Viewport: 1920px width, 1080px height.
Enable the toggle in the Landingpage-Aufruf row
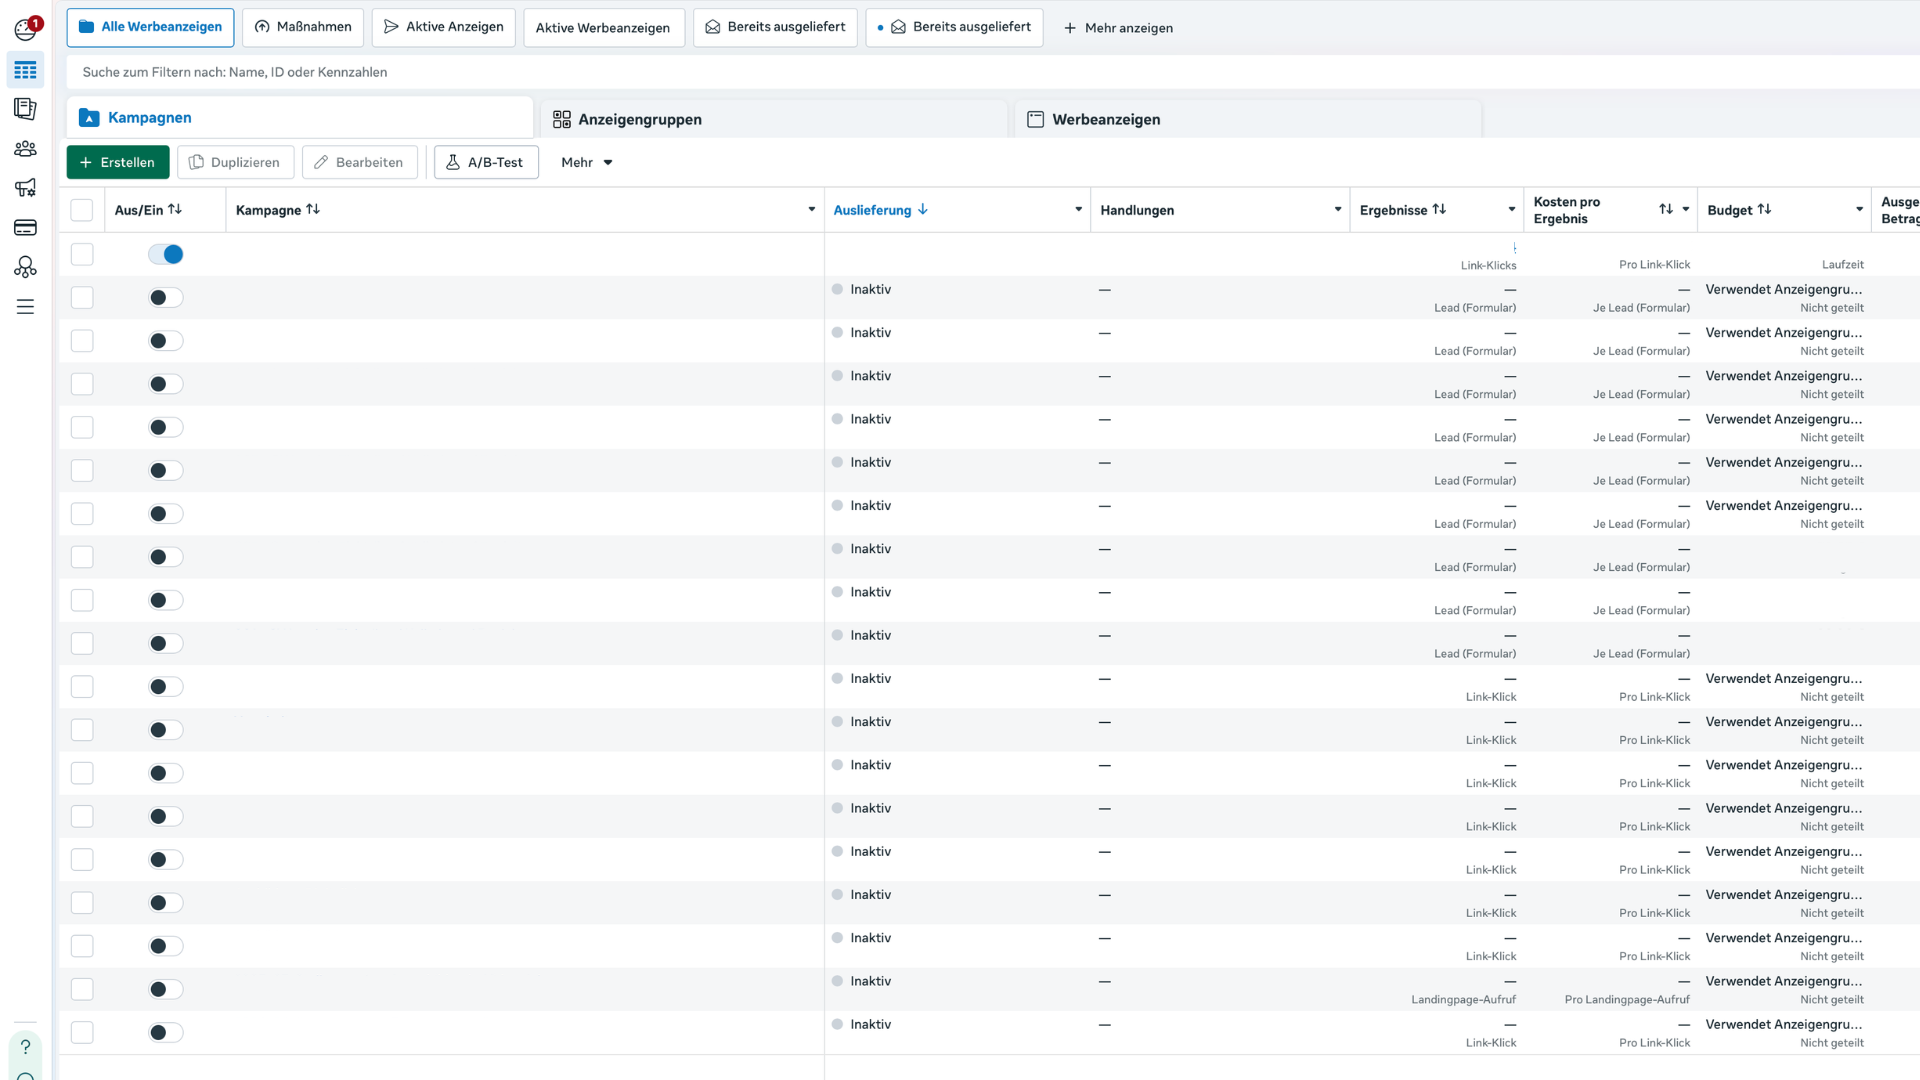click(x=166, y=989)
